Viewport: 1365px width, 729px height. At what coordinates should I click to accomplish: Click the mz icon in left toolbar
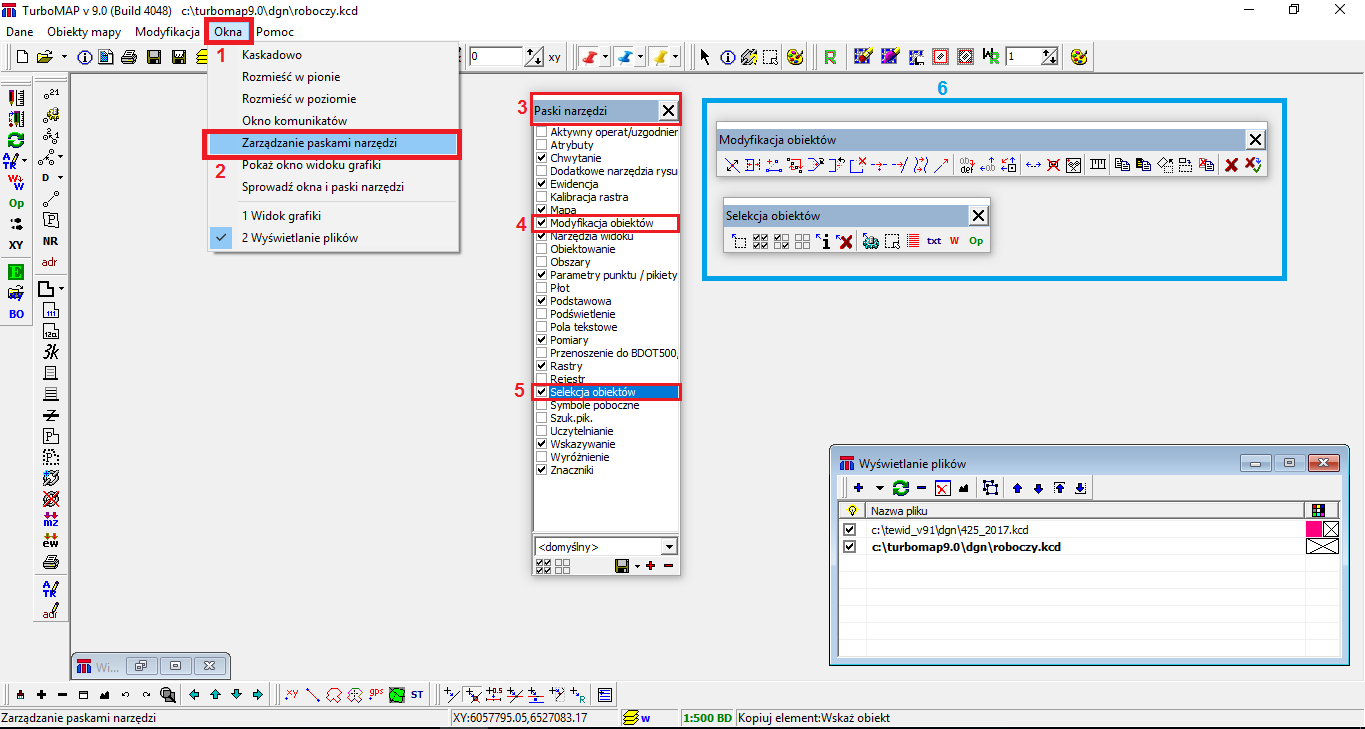coord(50,520)
